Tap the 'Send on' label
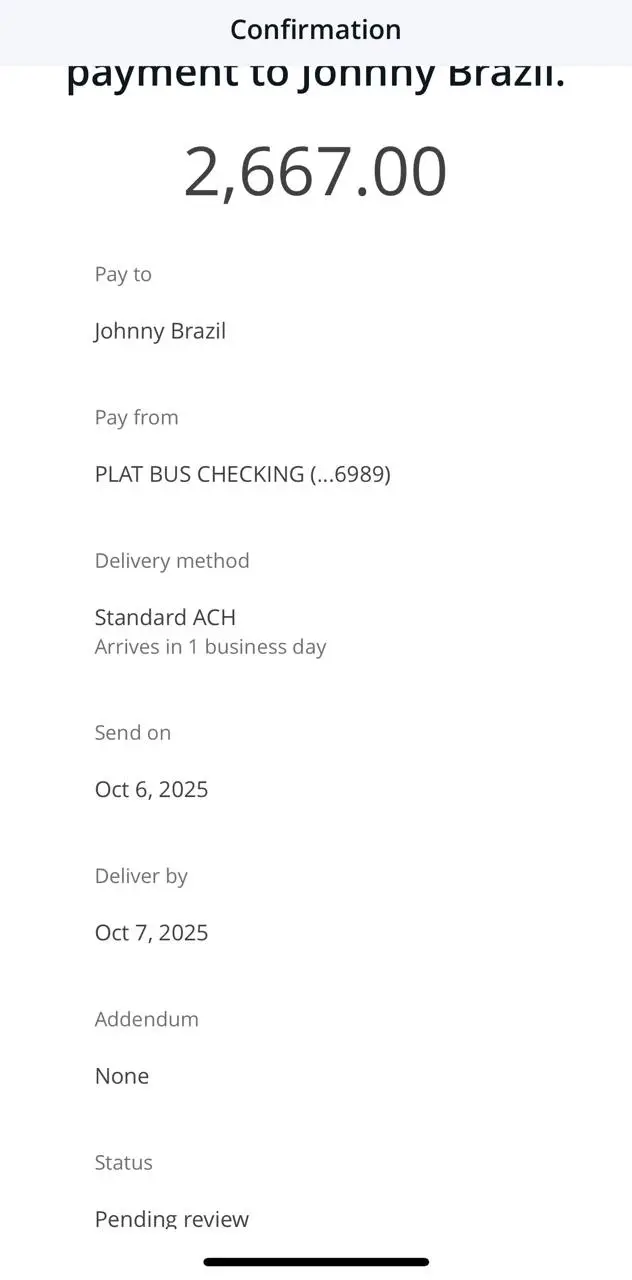The image size is (632, 1280). point(133,733)
